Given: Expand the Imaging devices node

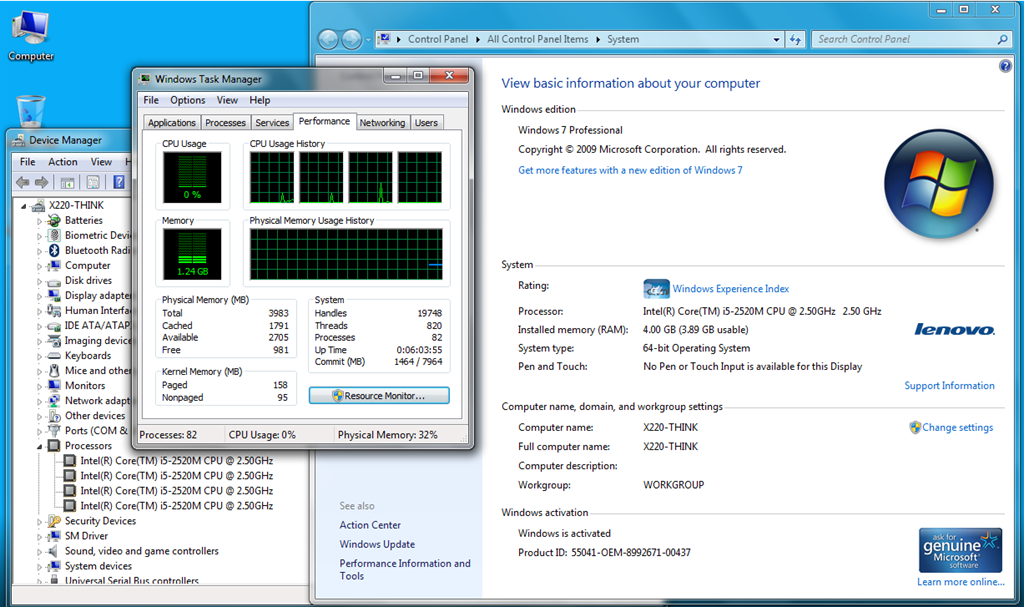Looking at the screenshot, I should click(39, 341).
